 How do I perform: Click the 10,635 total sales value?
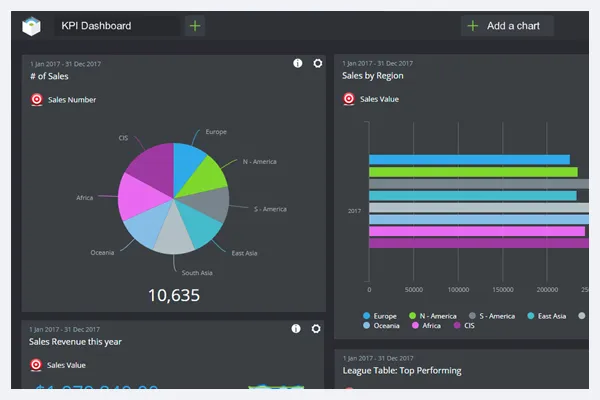[174, 296]
